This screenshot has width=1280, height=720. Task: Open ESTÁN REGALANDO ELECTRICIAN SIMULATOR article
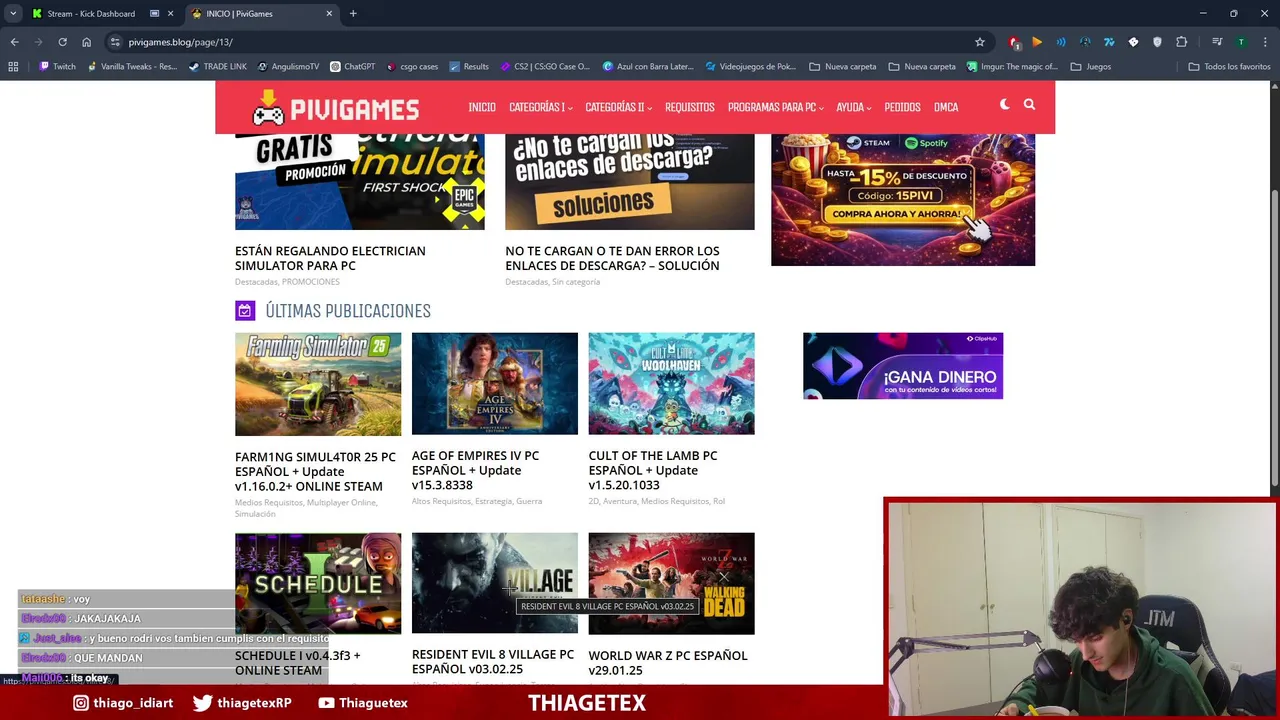(330, 258)
